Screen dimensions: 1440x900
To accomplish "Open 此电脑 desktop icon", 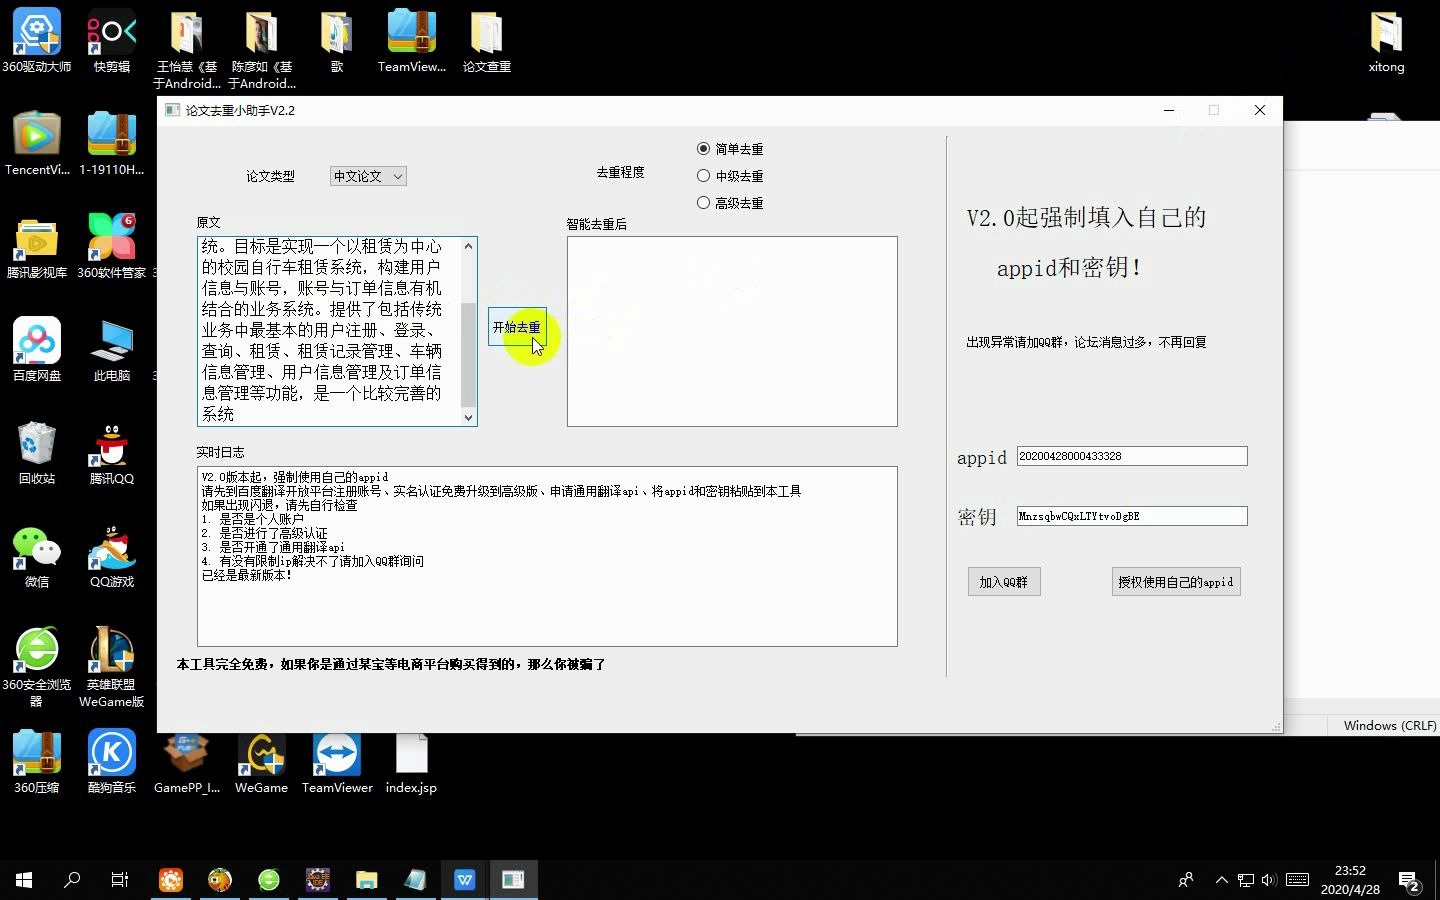I will [112, 349].
